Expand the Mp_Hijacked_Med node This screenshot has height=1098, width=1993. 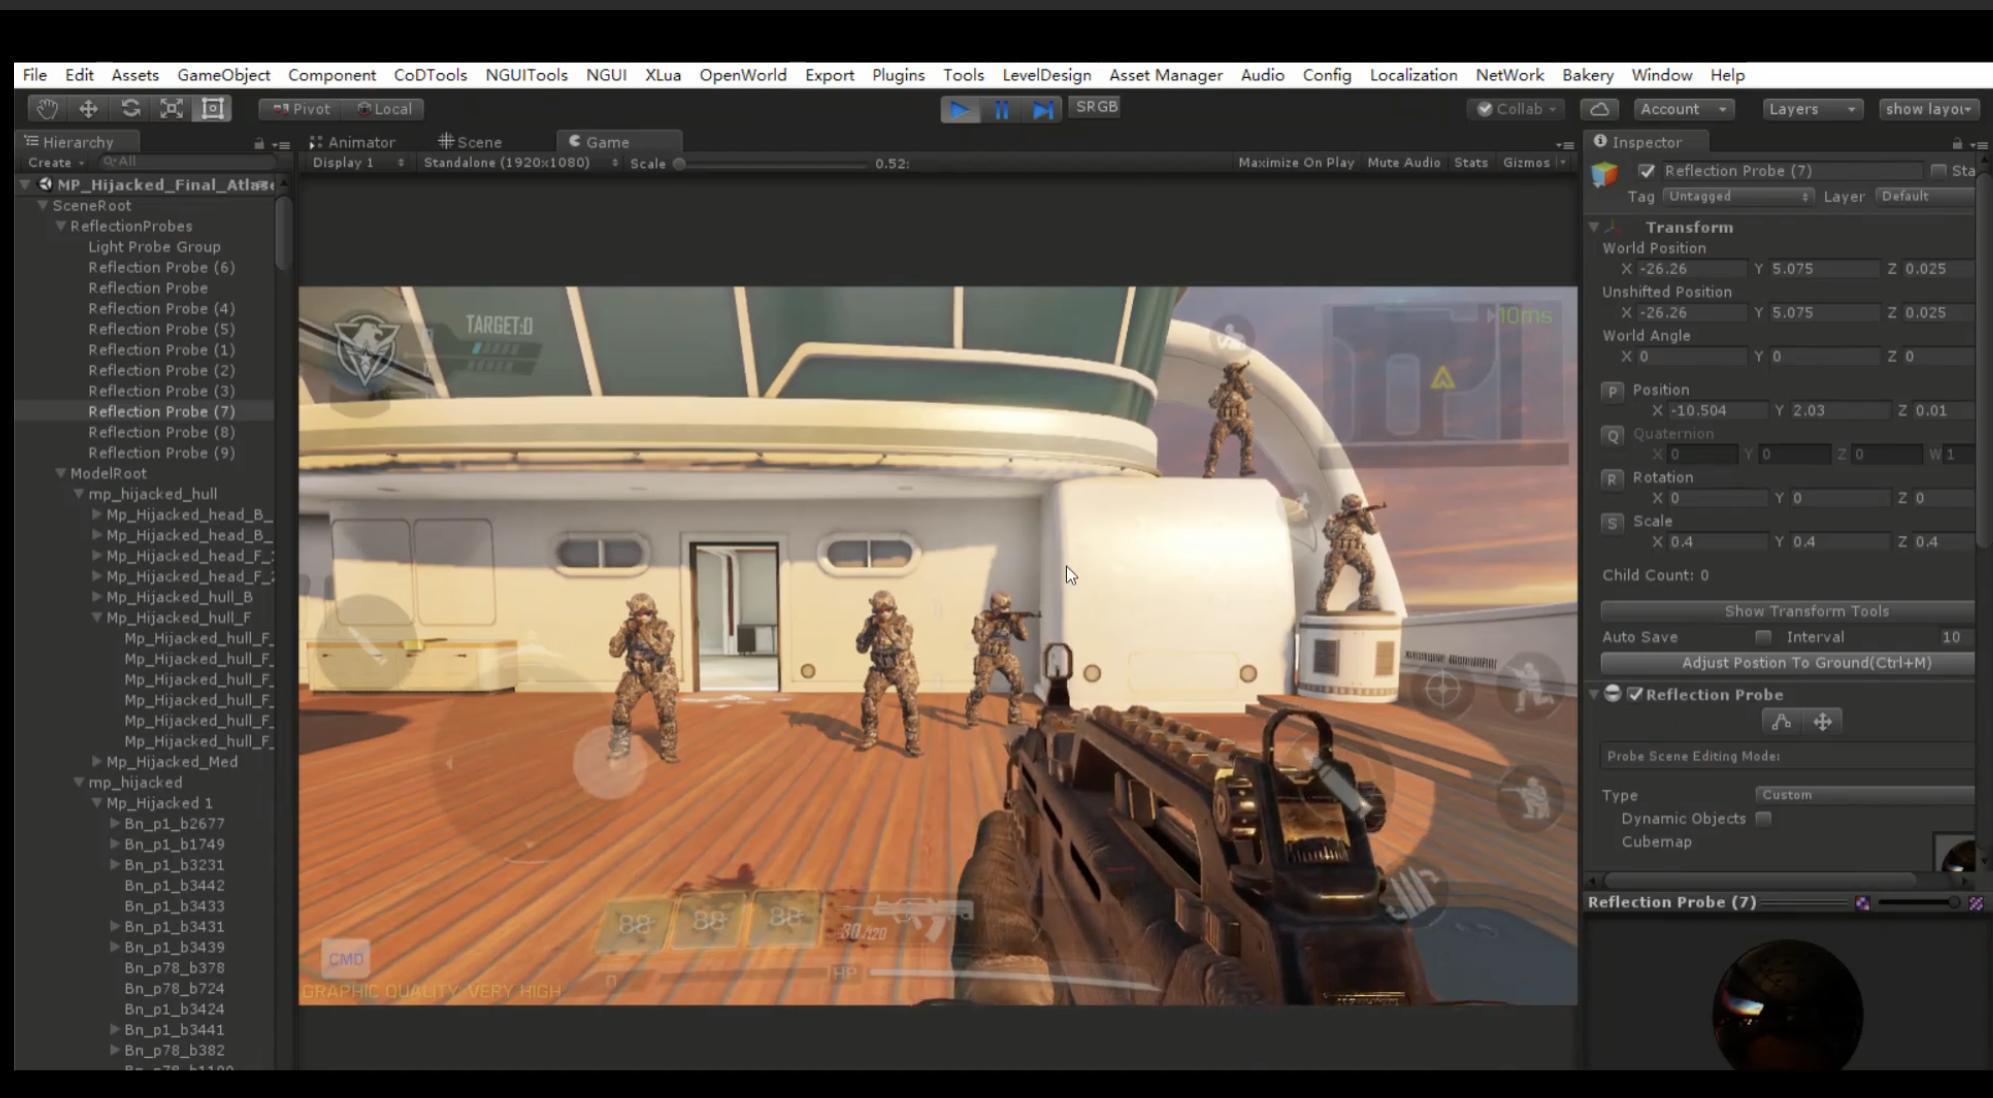tap(97, 762)
